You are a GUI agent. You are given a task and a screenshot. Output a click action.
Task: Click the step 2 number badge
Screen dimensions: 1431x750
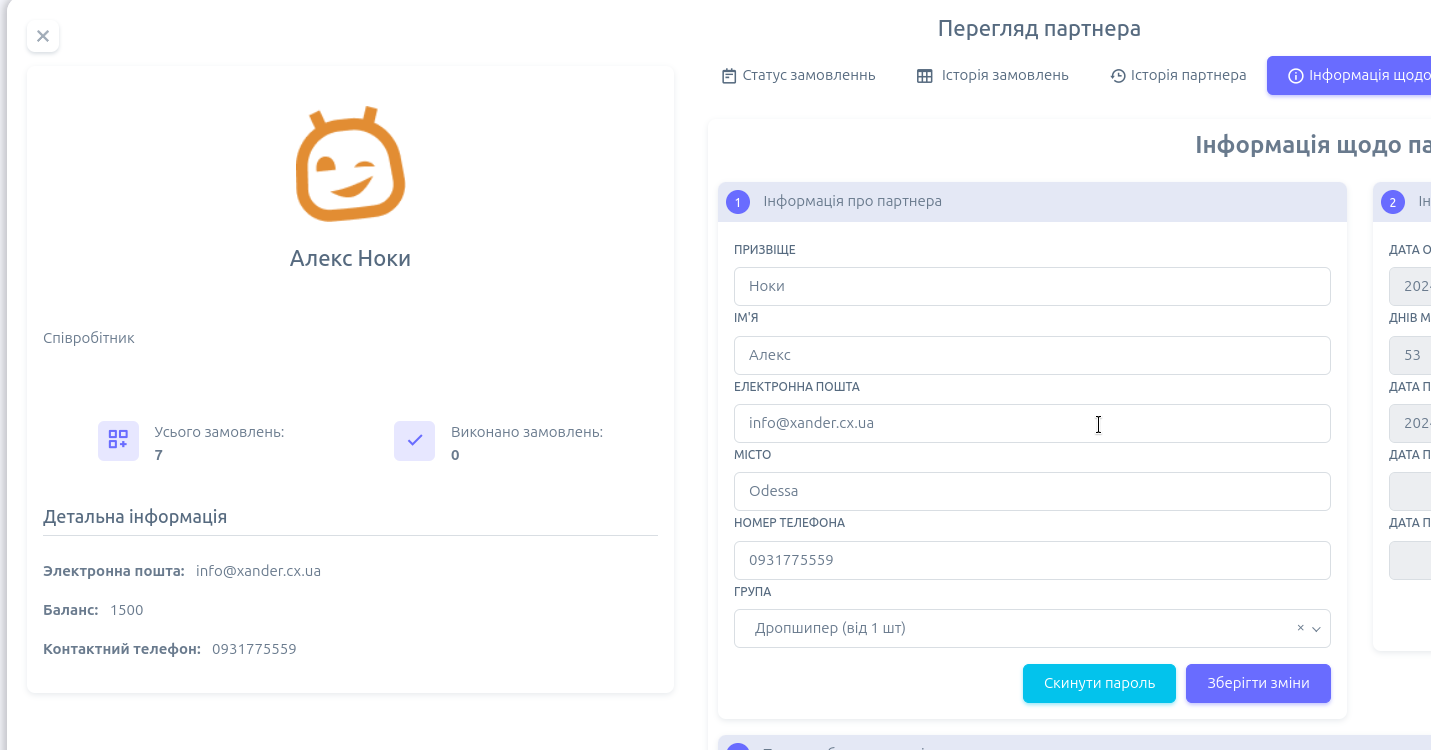[x=1392, y=202]
